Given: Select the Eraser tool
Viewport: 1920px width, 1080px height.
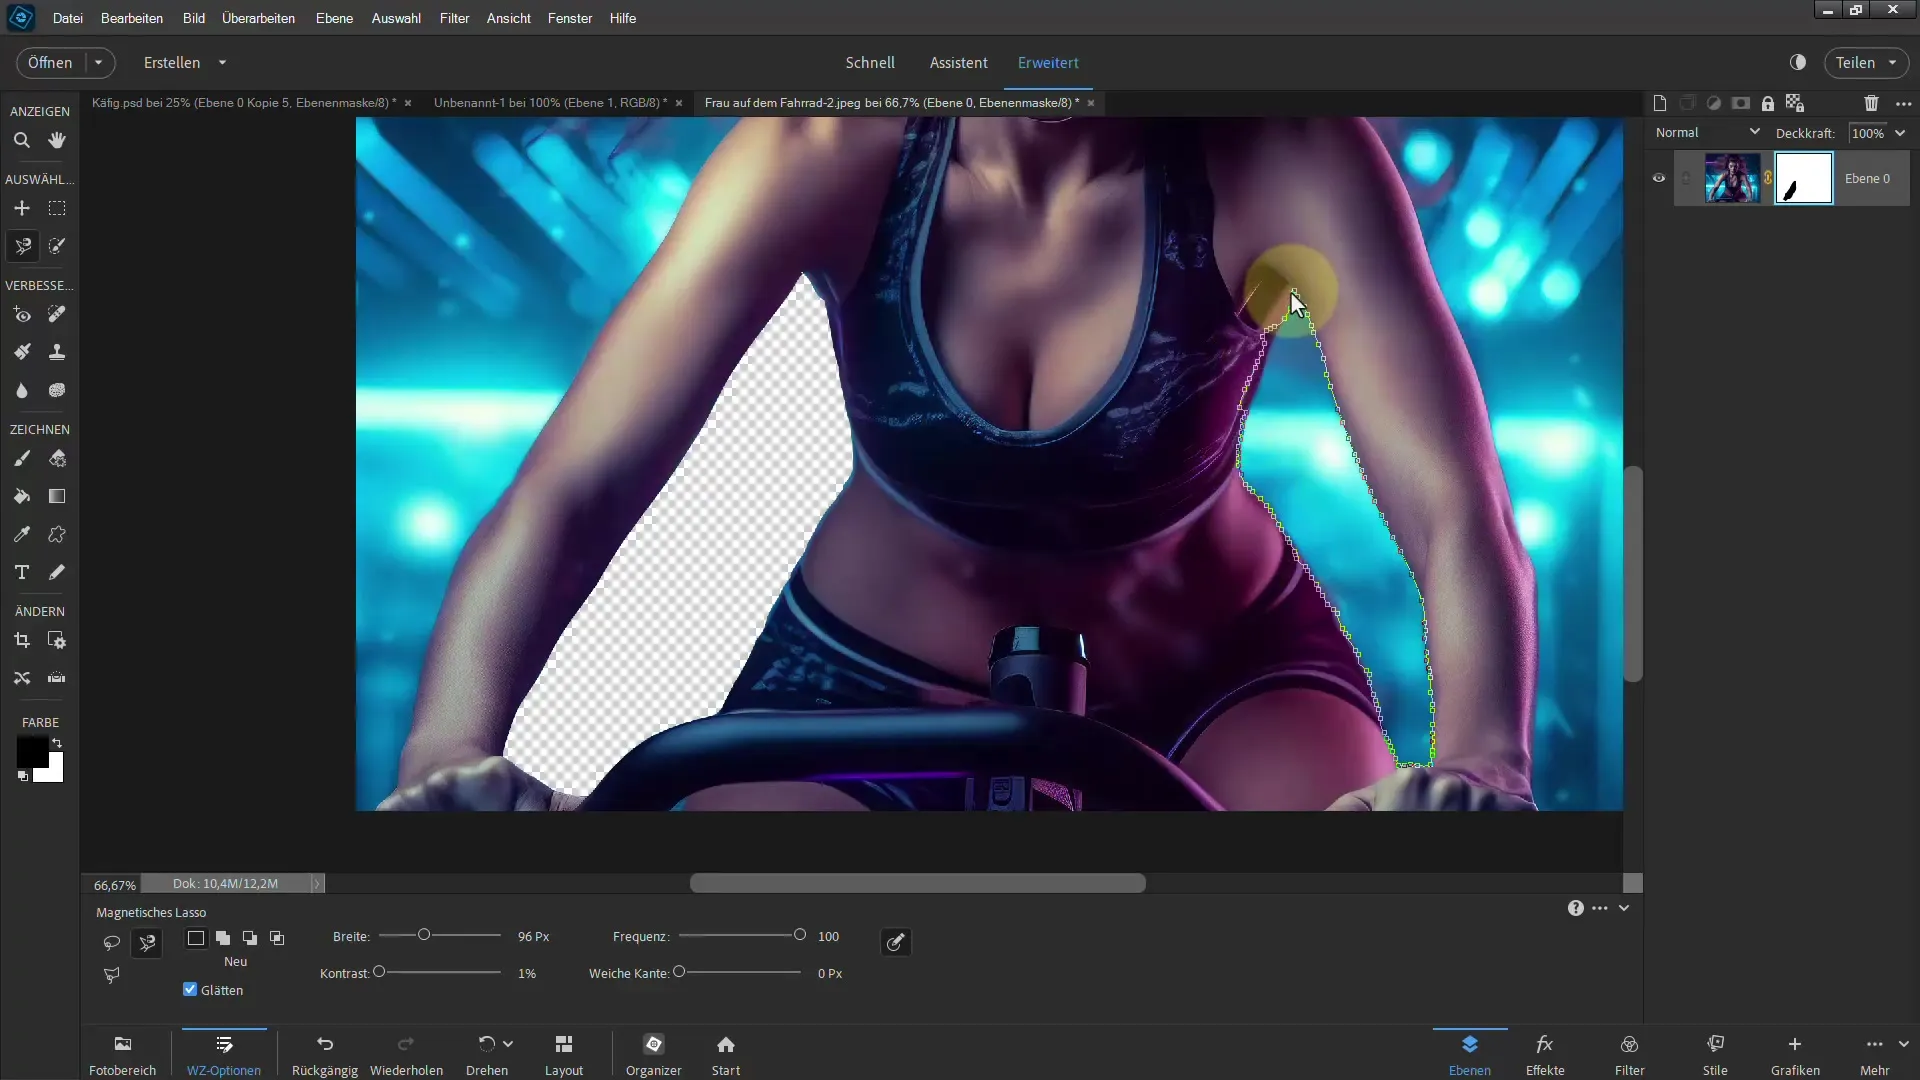Looking at the screenshot, I should click(x=57, y=459).
